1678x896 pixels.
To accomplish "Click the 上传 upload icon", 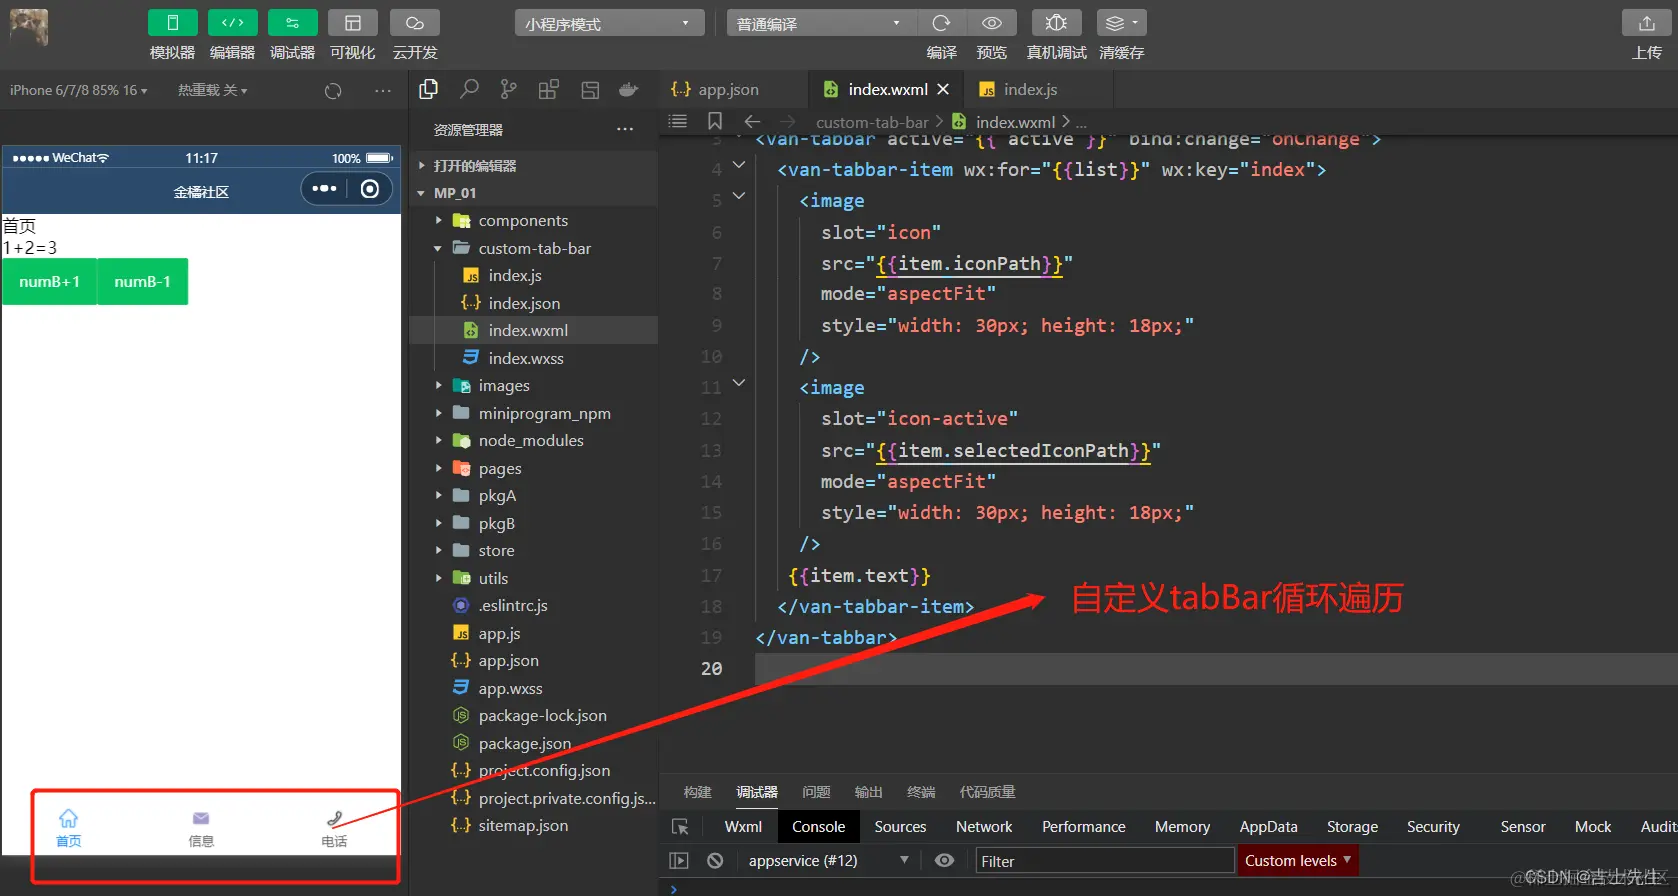I will [x=1647, y=23].
